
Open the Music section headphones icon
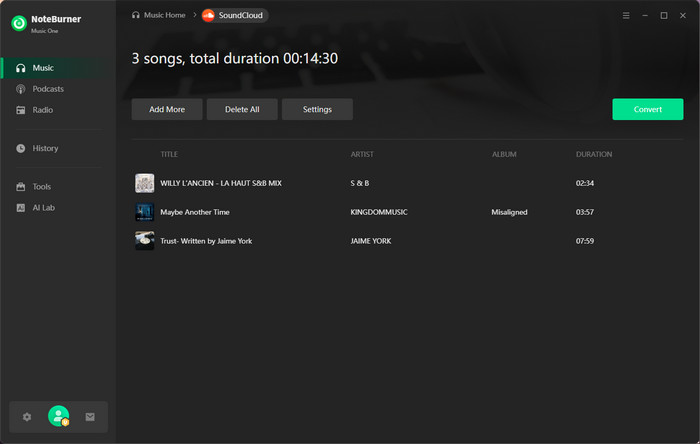(21, 68)
